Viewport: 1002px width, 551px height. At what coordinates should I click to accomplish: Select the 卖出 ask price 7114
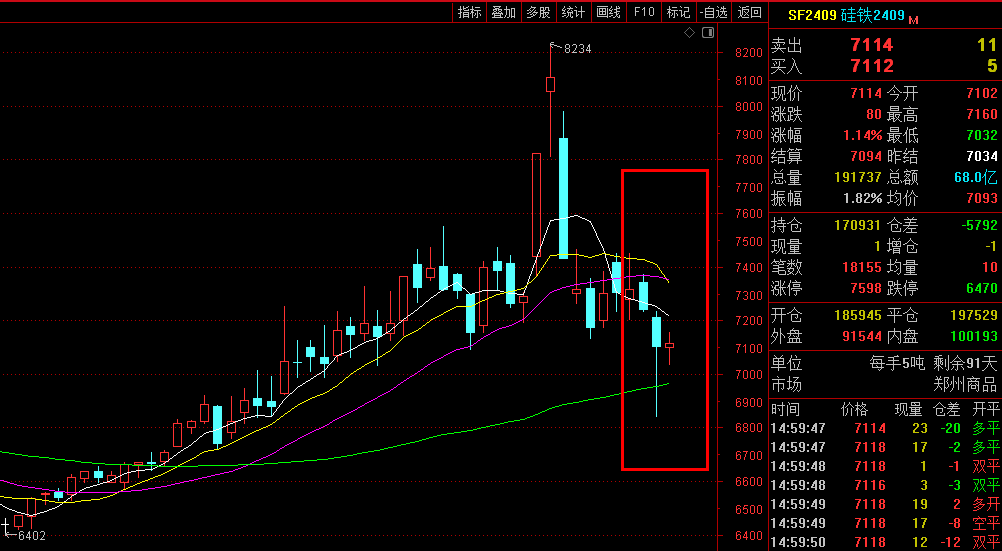871,45
